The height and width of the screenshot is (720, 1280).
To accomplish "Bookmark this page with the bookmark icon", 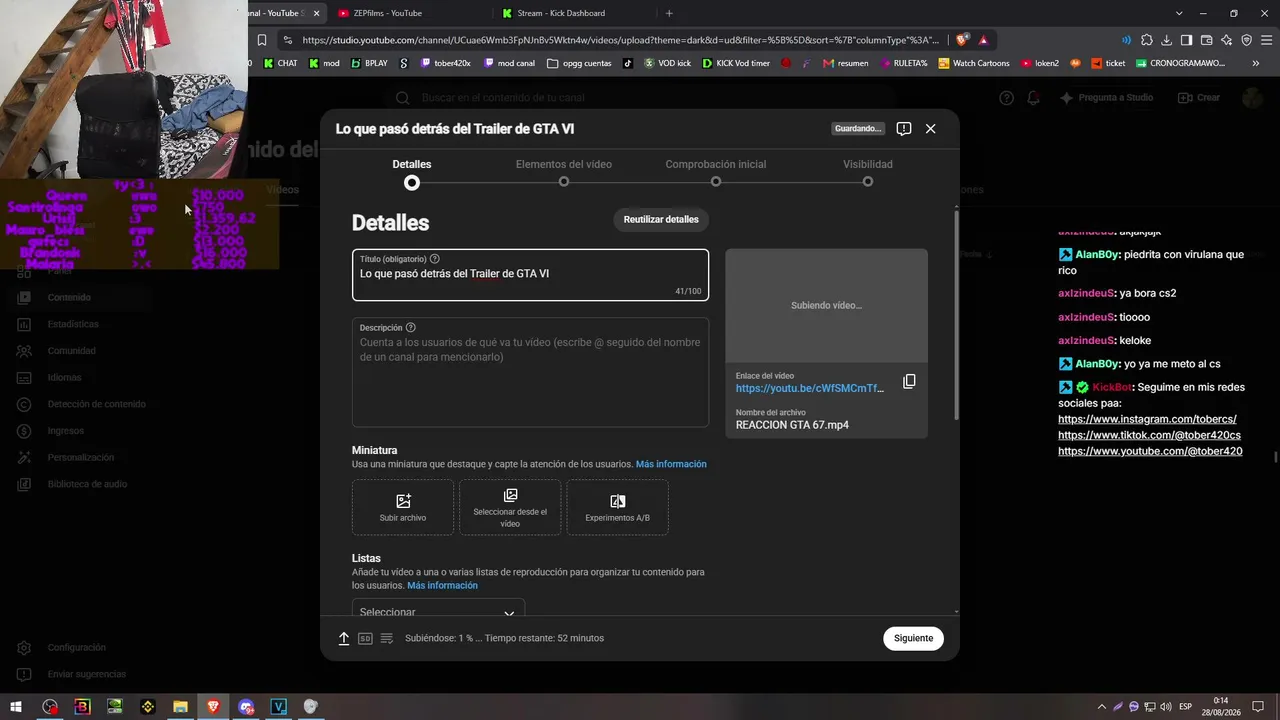I will point(262,40).
